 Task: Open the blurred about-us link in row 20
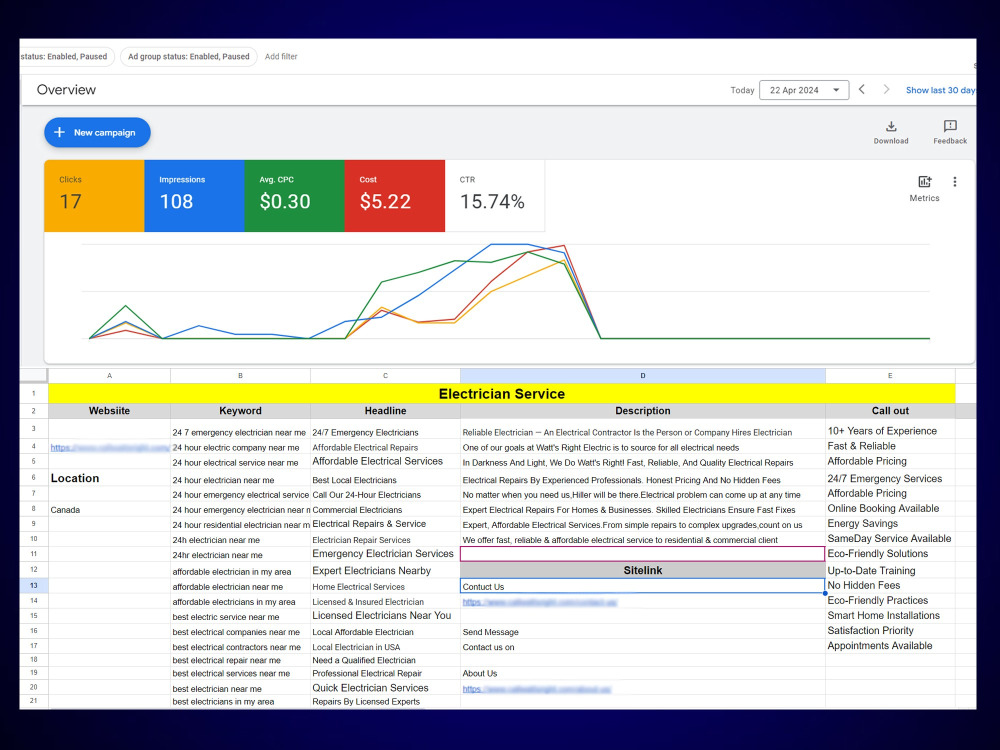[536, 689]
